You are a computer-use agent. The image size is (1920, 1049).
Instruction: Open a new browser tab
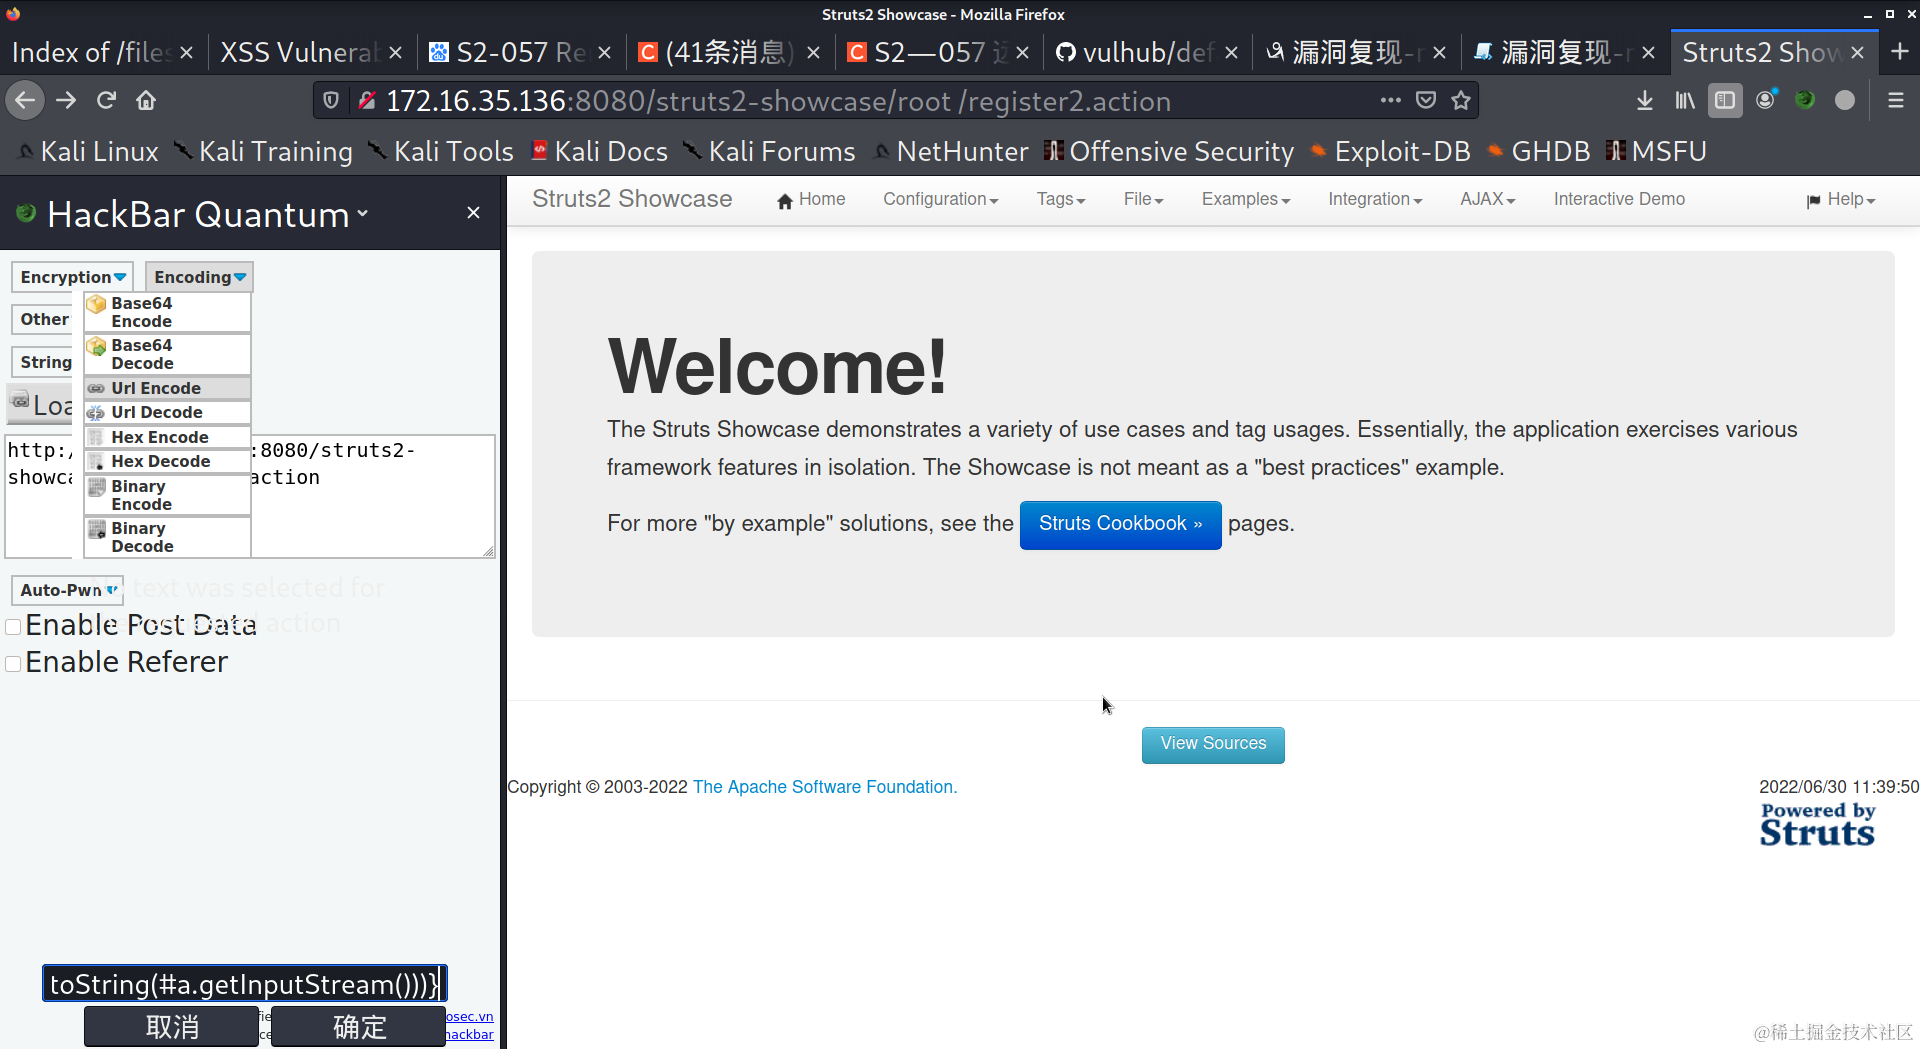point(1900,52)
